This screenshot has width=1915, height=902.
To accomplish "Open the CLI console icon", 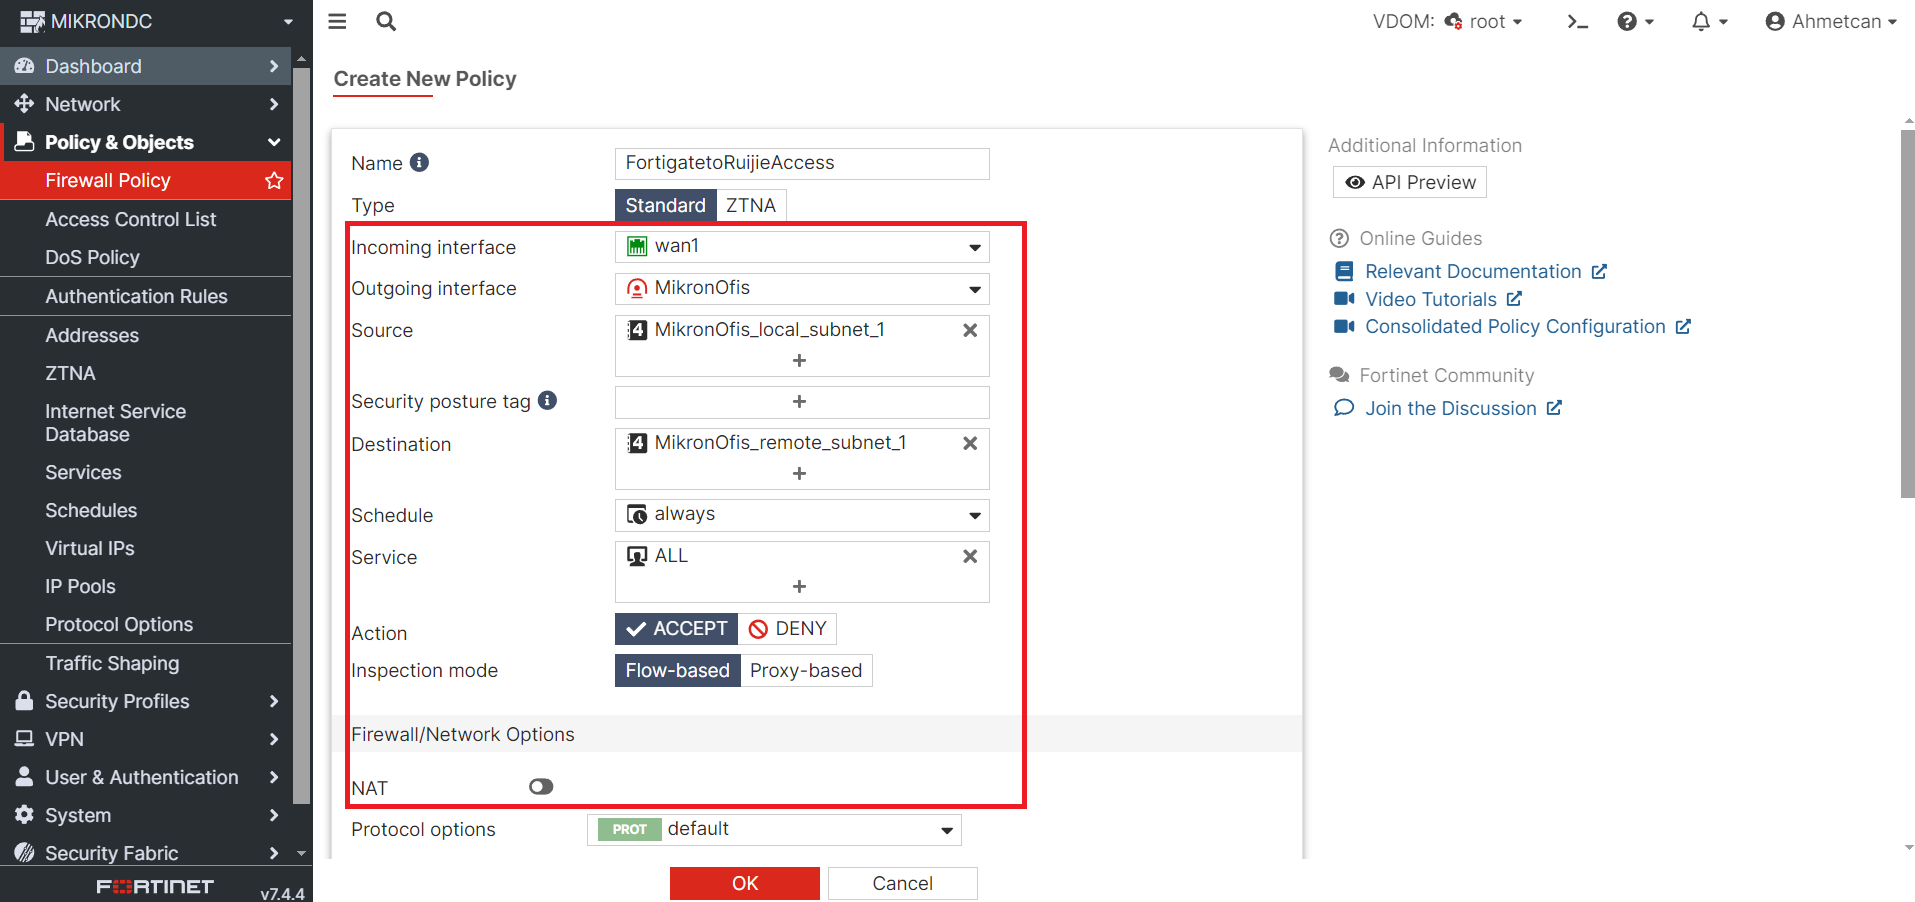I will tap(1577, 21).
